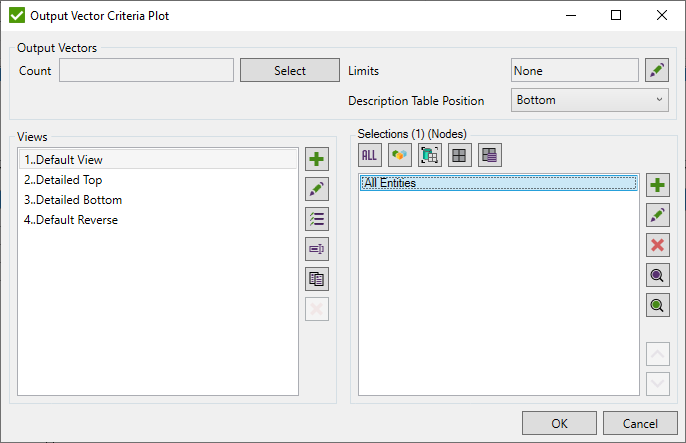Confirm dialog with OK button
Screen dimensions: 686x443
[559, 423]
